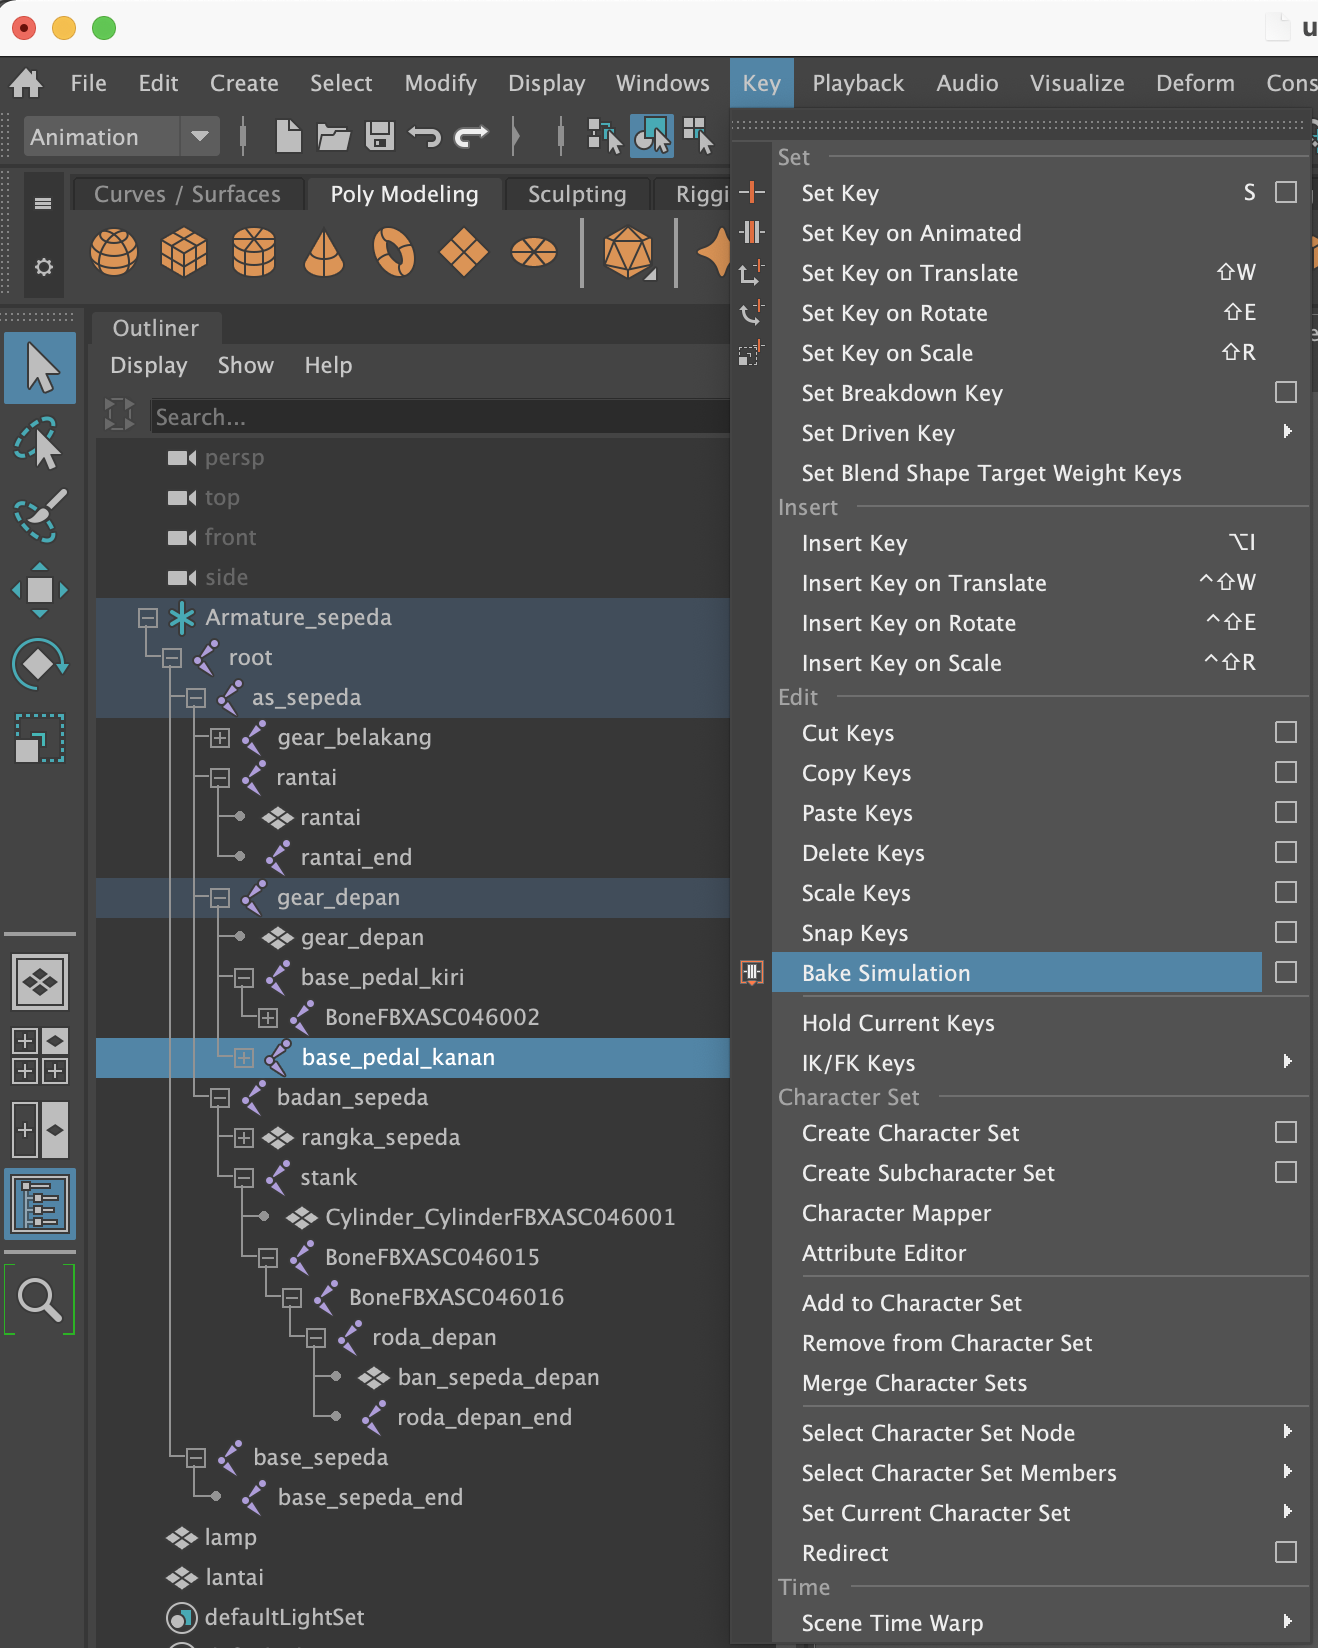Viewport: 1318px width, 1648px height.
Task: Click Delete Keys menu entry
Action: (x=863, y=853)
